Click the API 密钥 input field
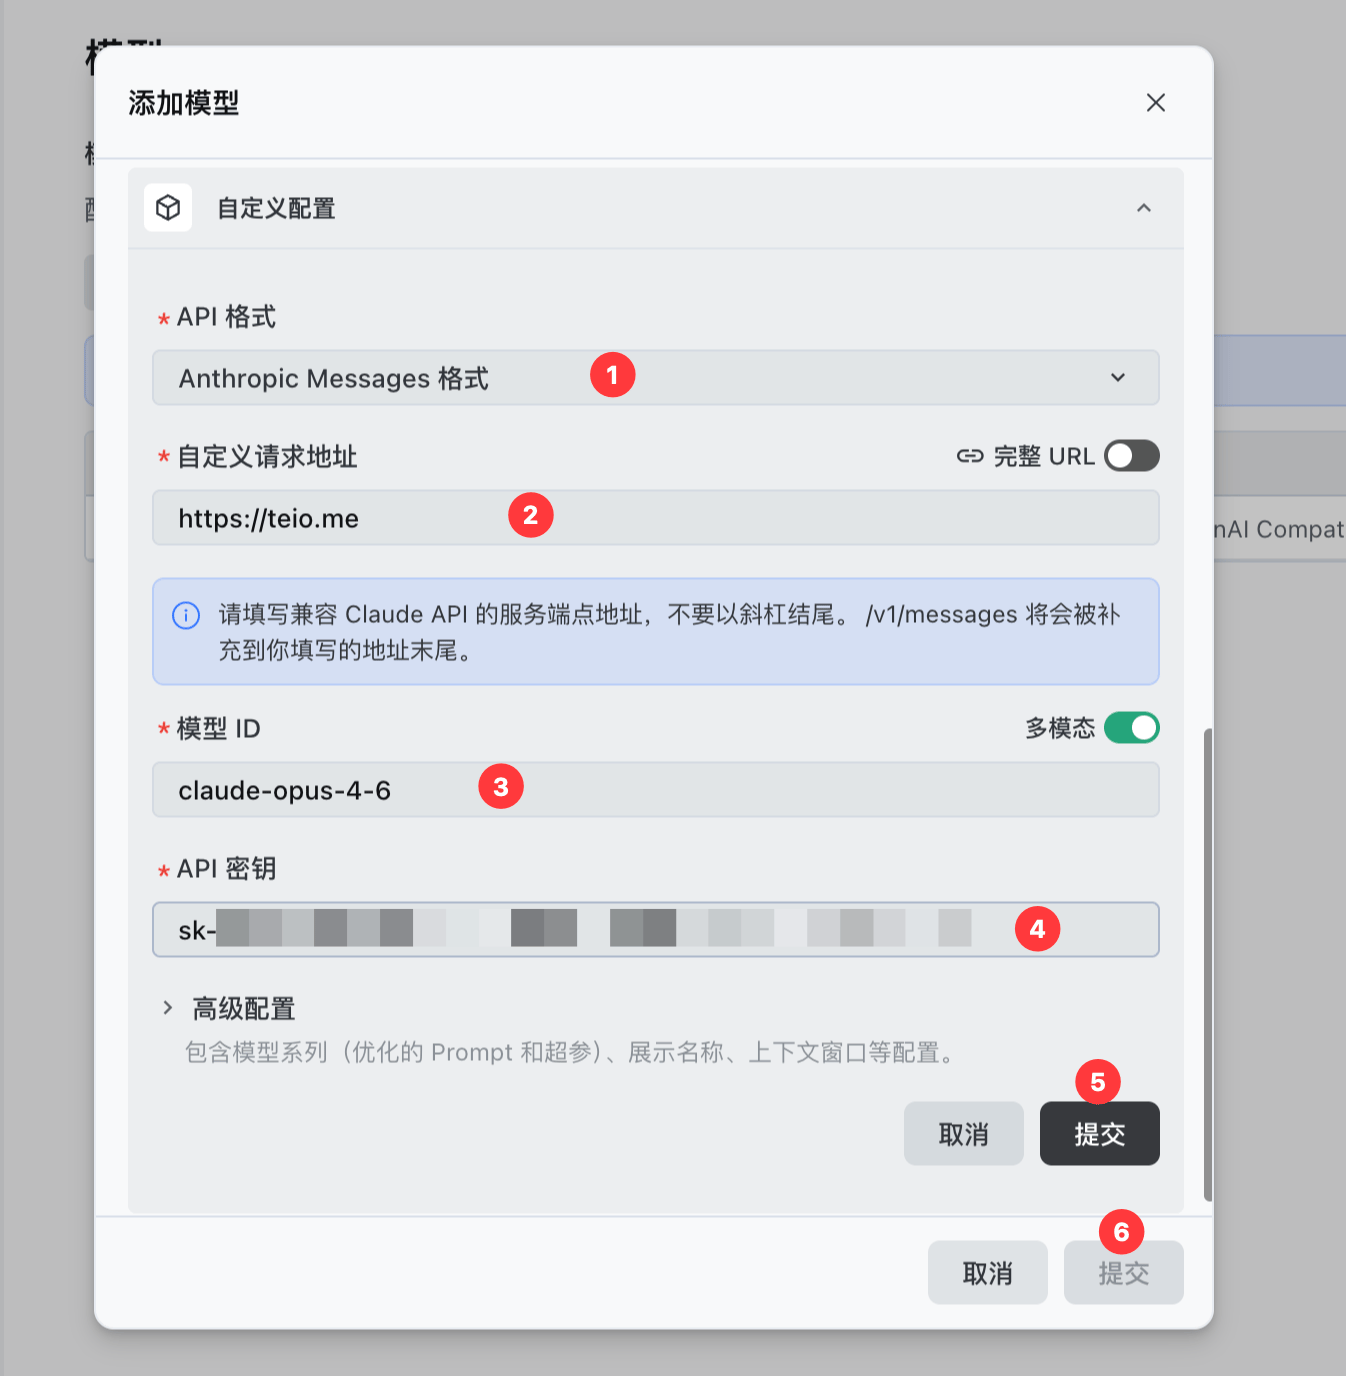 655,930
